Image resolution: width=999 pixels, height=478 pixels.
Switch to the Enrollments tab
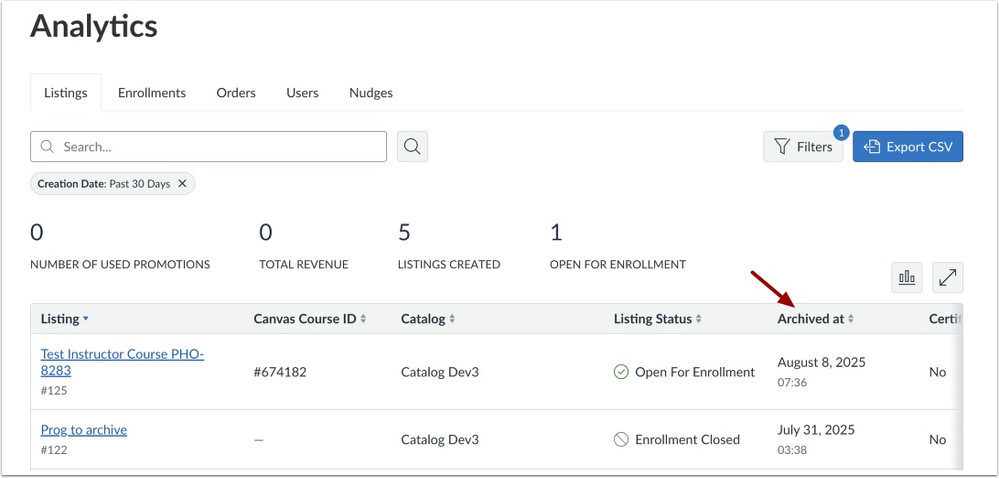click(x=152, y=93)
